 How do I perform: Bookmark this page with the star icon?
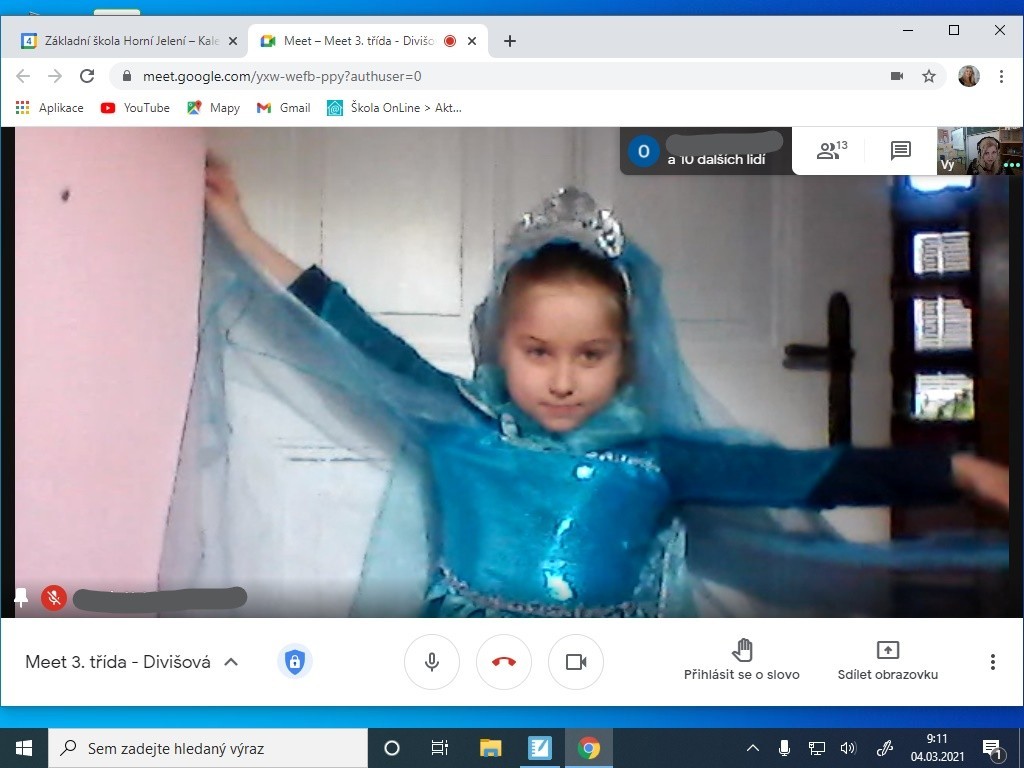pos(929,76)
